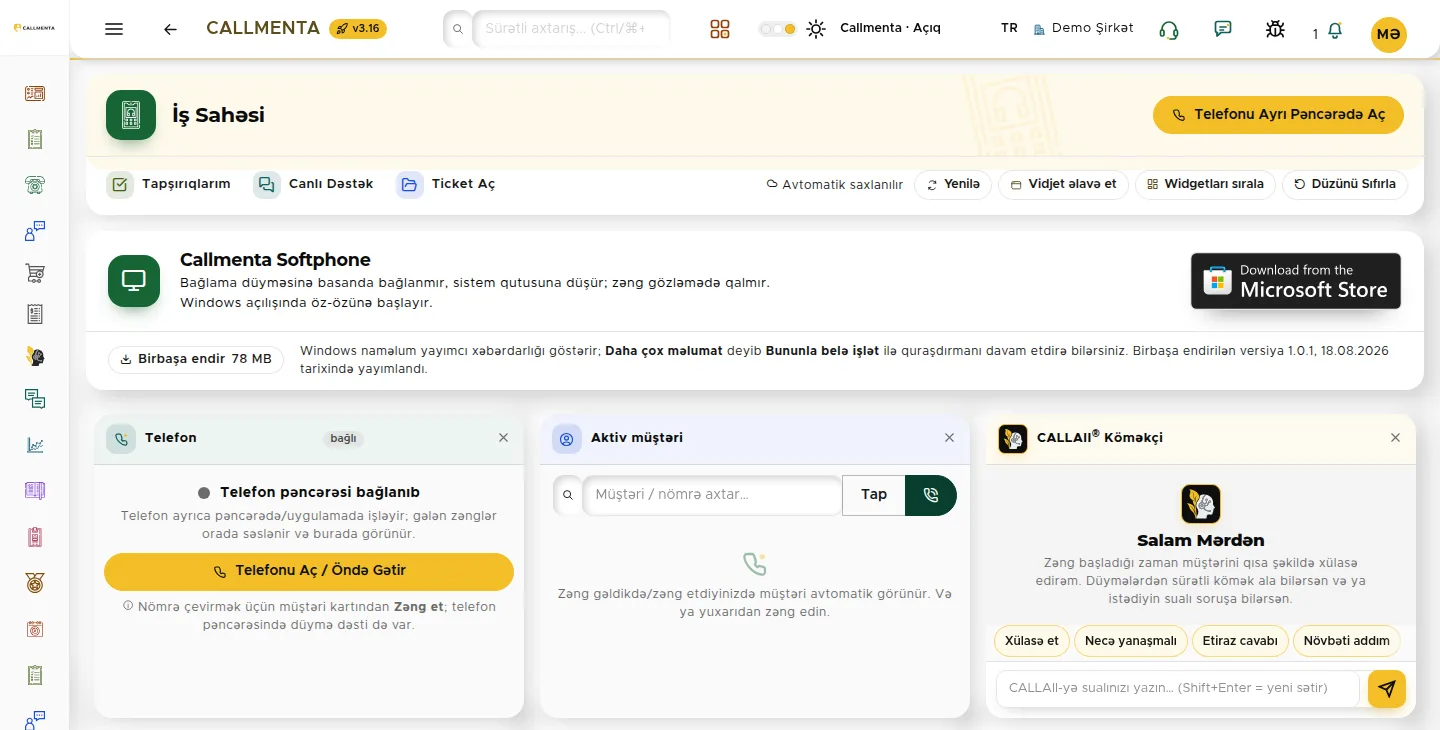Open the chat message icon in header
Viewport: 1440px width, 730px height.
pos(1222,29)
